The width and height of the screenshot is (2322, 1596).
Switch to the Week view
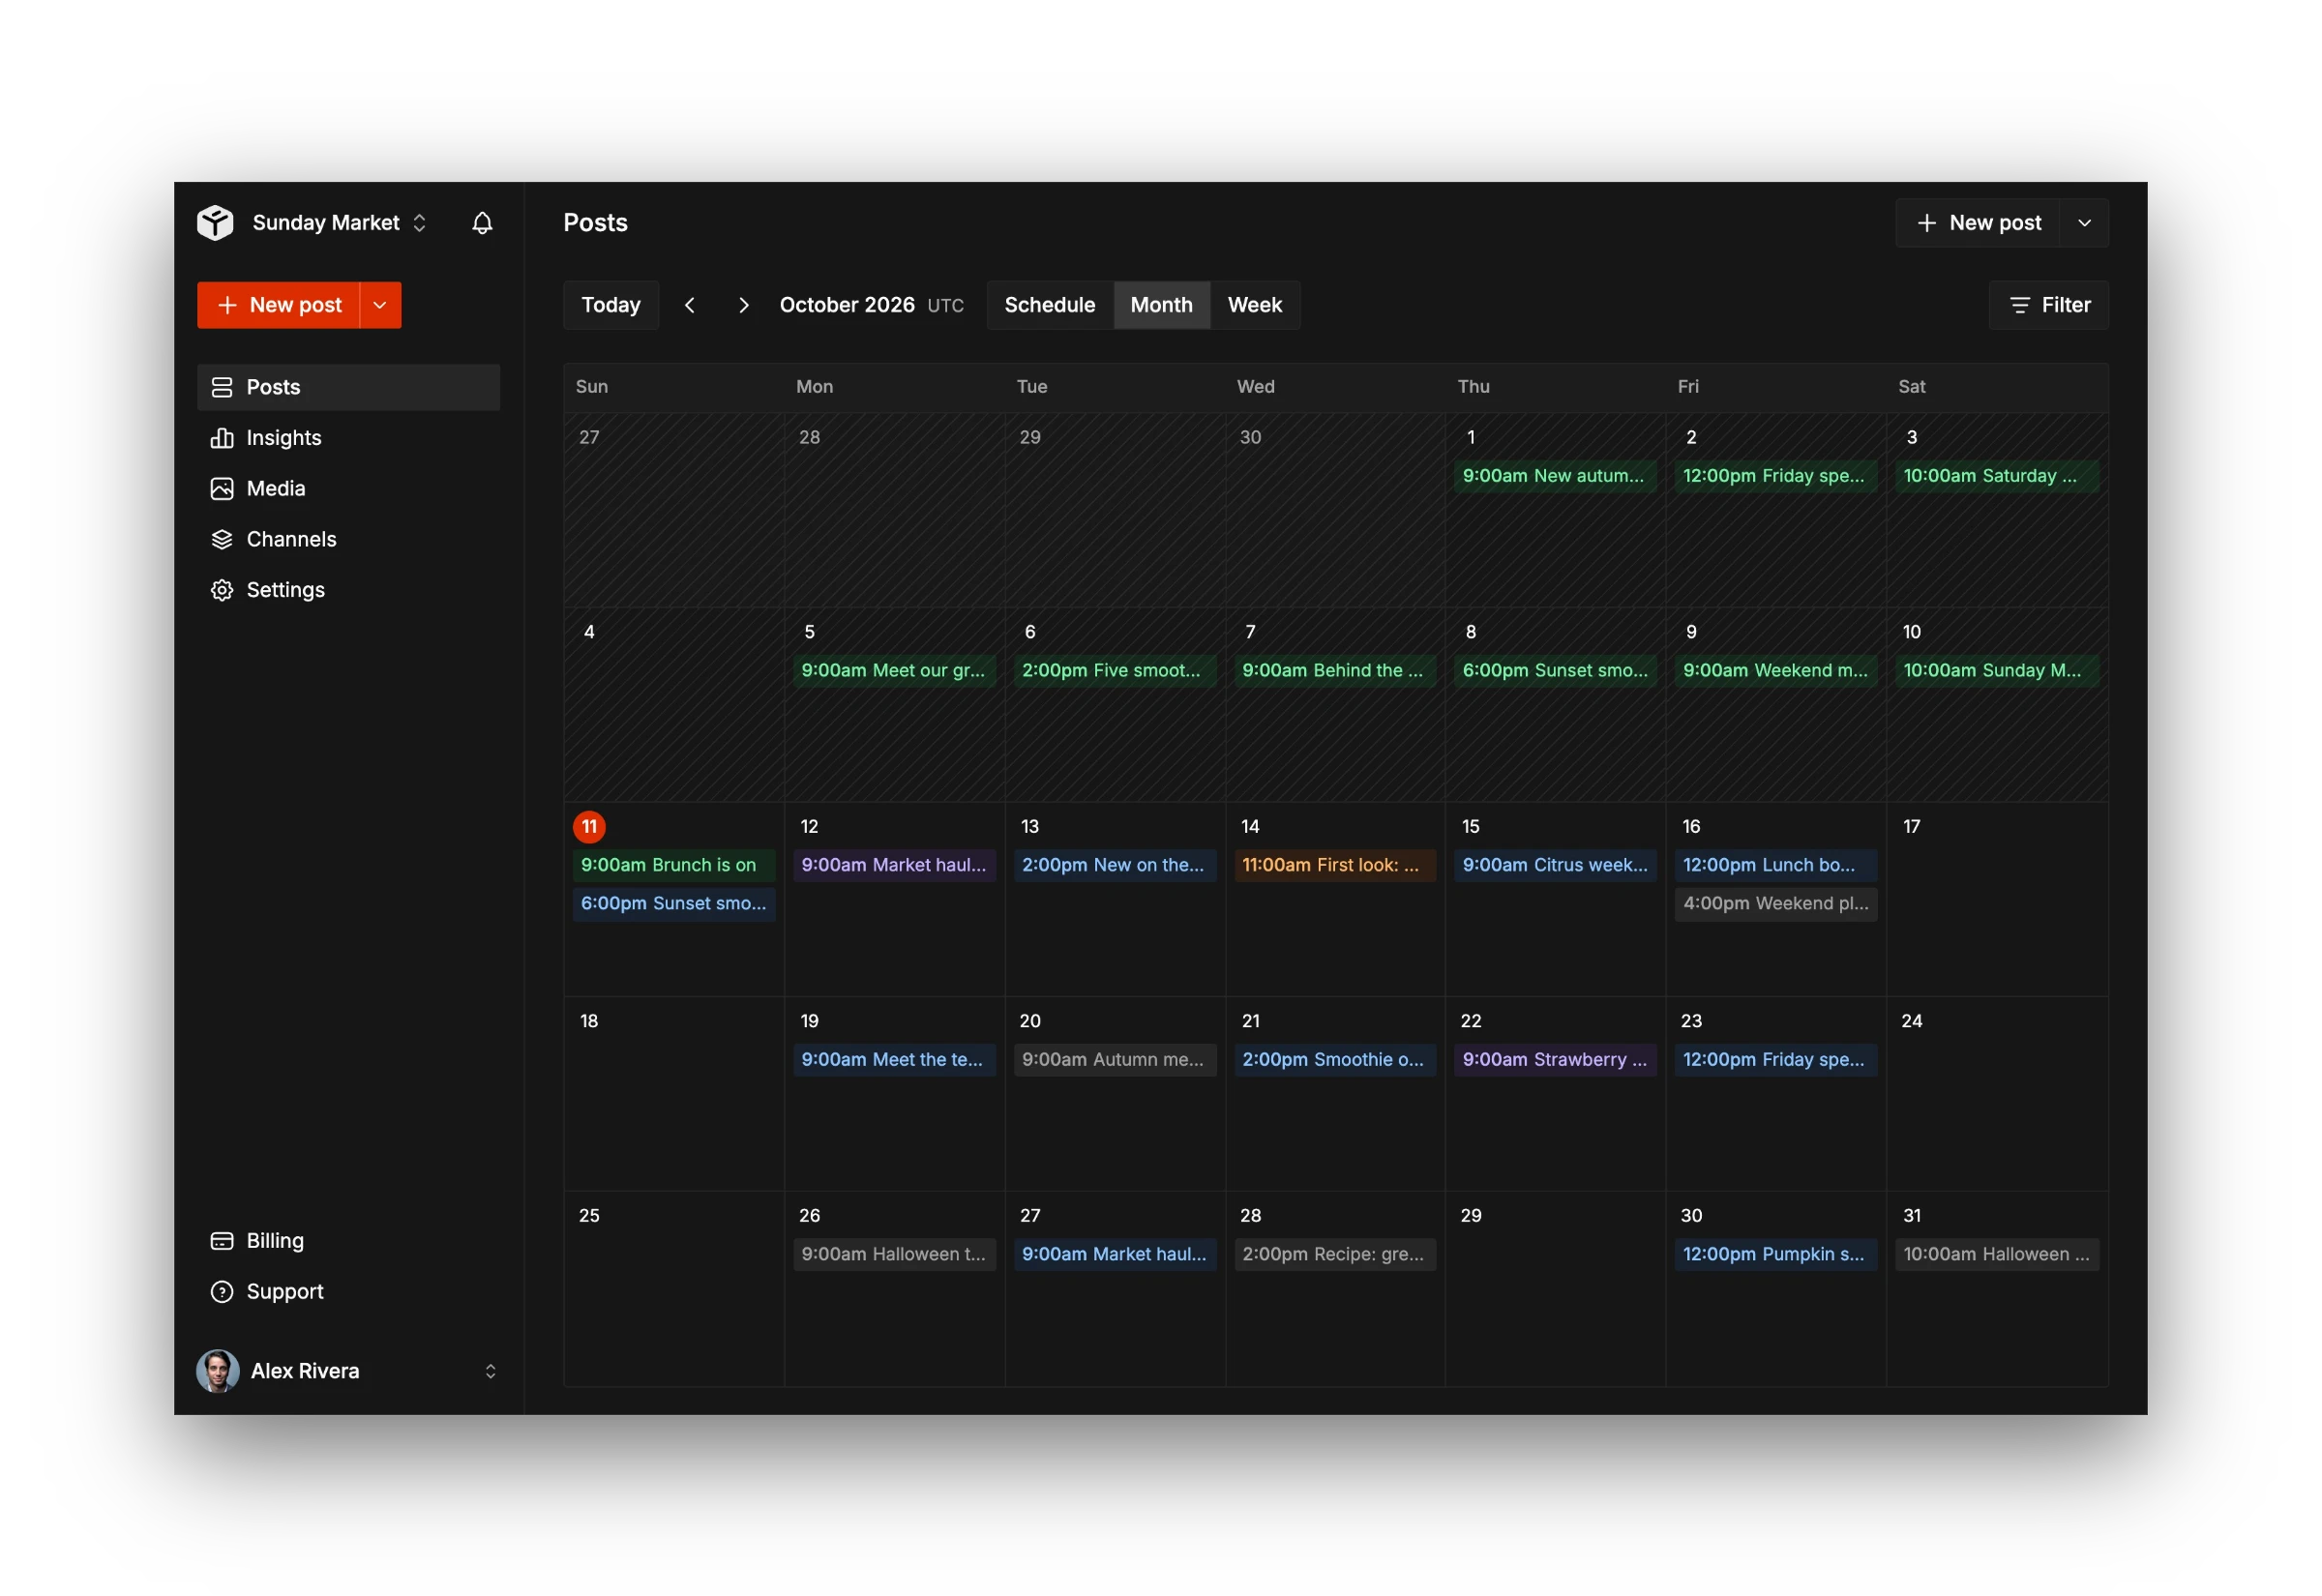click(x=1254, y=305)
